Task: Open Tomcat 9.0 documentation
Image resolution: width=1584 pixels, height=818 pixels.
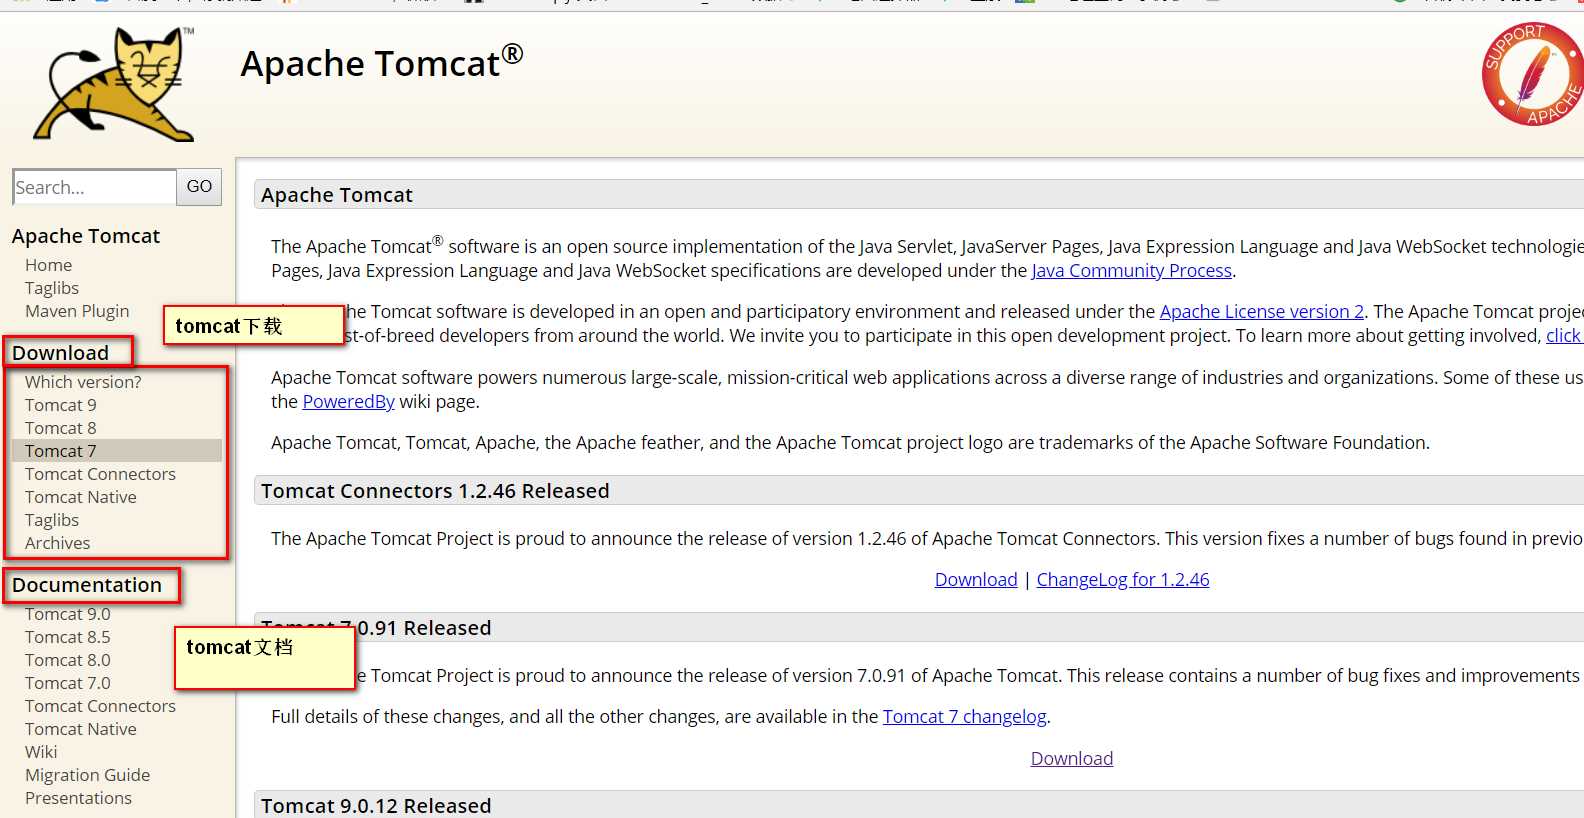Action: 68,614
